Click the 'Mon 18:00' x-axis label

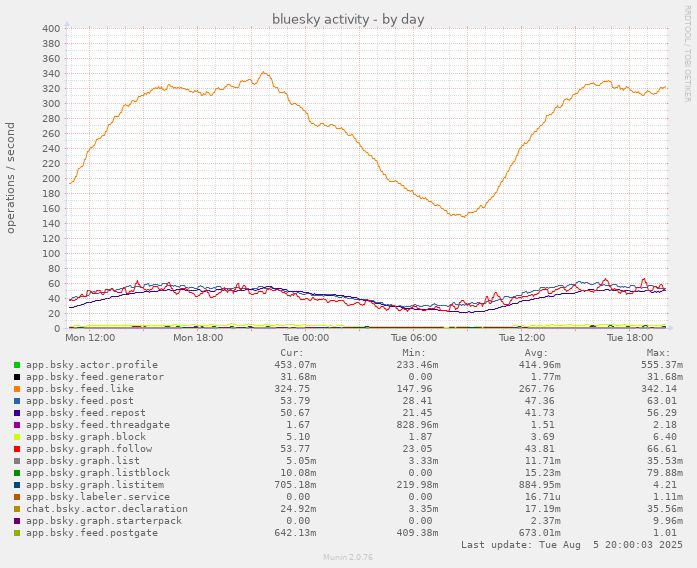click(x=198, y=338)
